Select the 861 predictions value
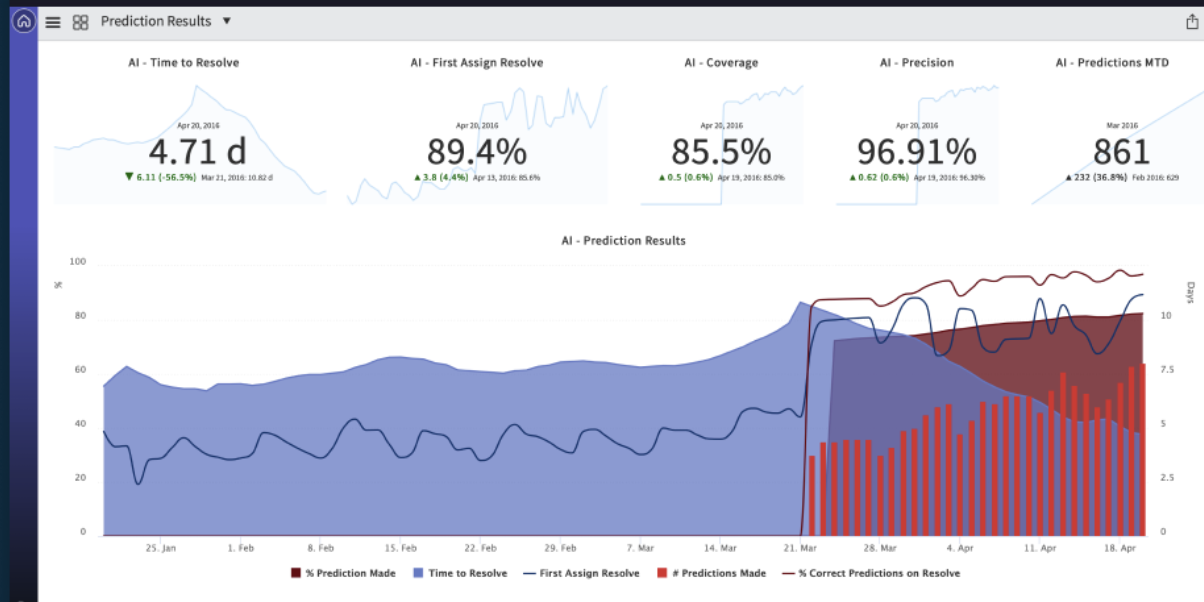This screenshot has height=602, width=1204. click(1122, 151)
